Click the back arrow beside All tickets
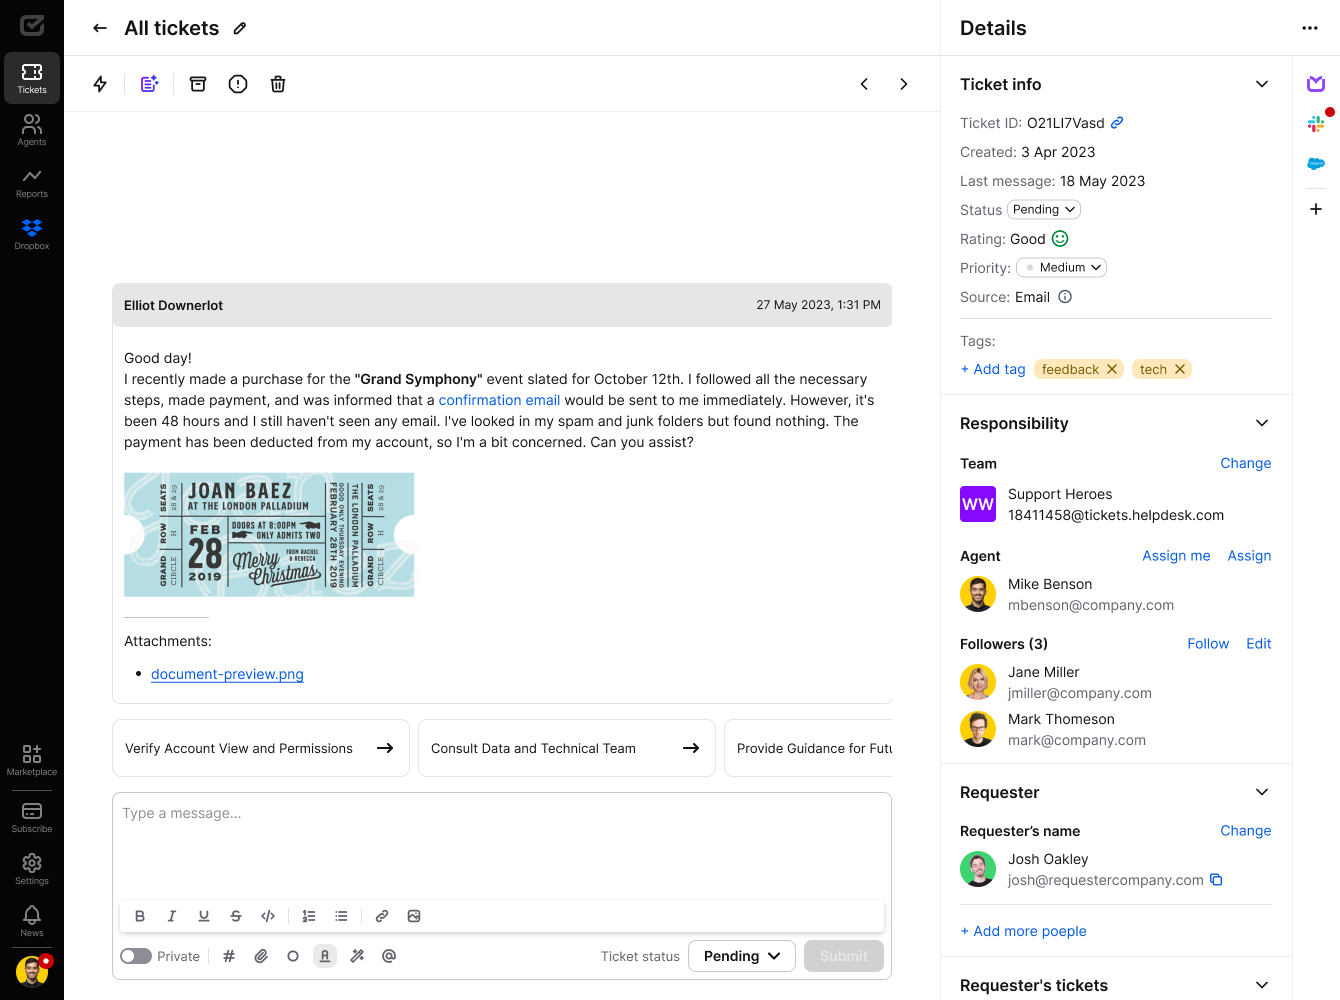1340x1000 pixels. point(100,28)
